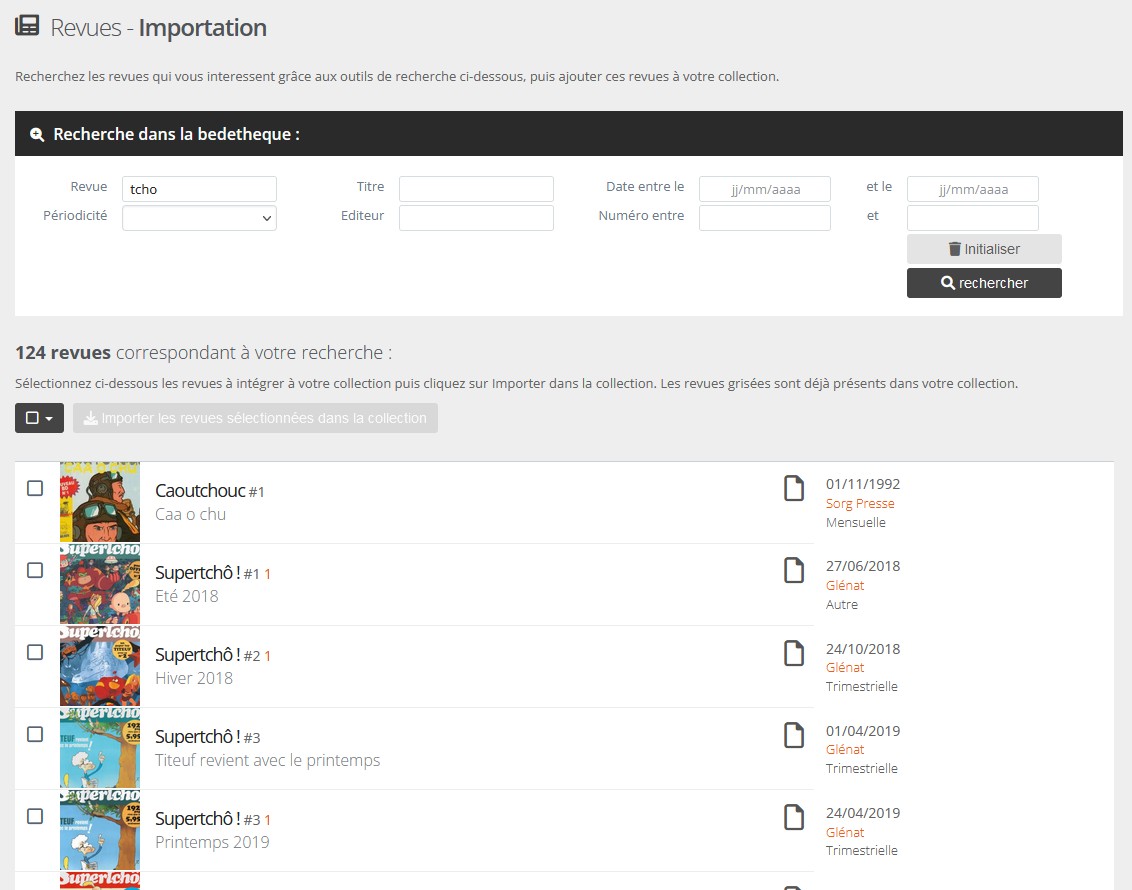Image resolution: width=1132 pixels, height=890 pixels.
Task: Click the Editeur text field
Action: coord(476,218)
